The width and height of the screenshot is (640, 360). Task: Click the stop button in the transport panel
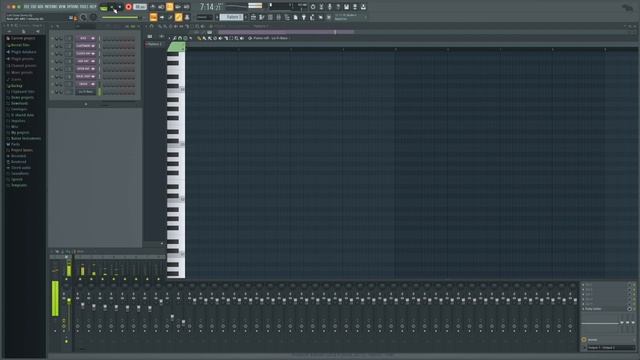(120, 7)
